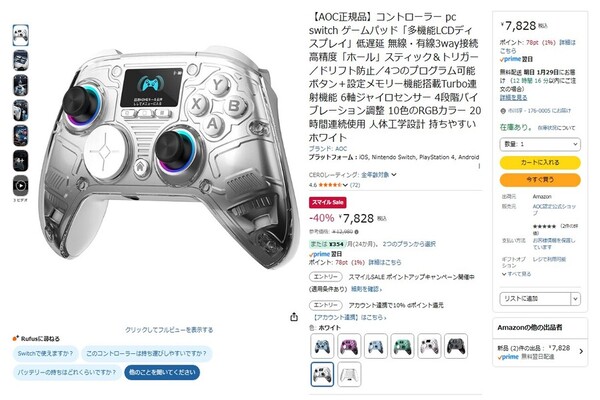This screenshot has width=600, height=400.
Task: Expand the arrow beside リストに追加
Action: (576, 299)
